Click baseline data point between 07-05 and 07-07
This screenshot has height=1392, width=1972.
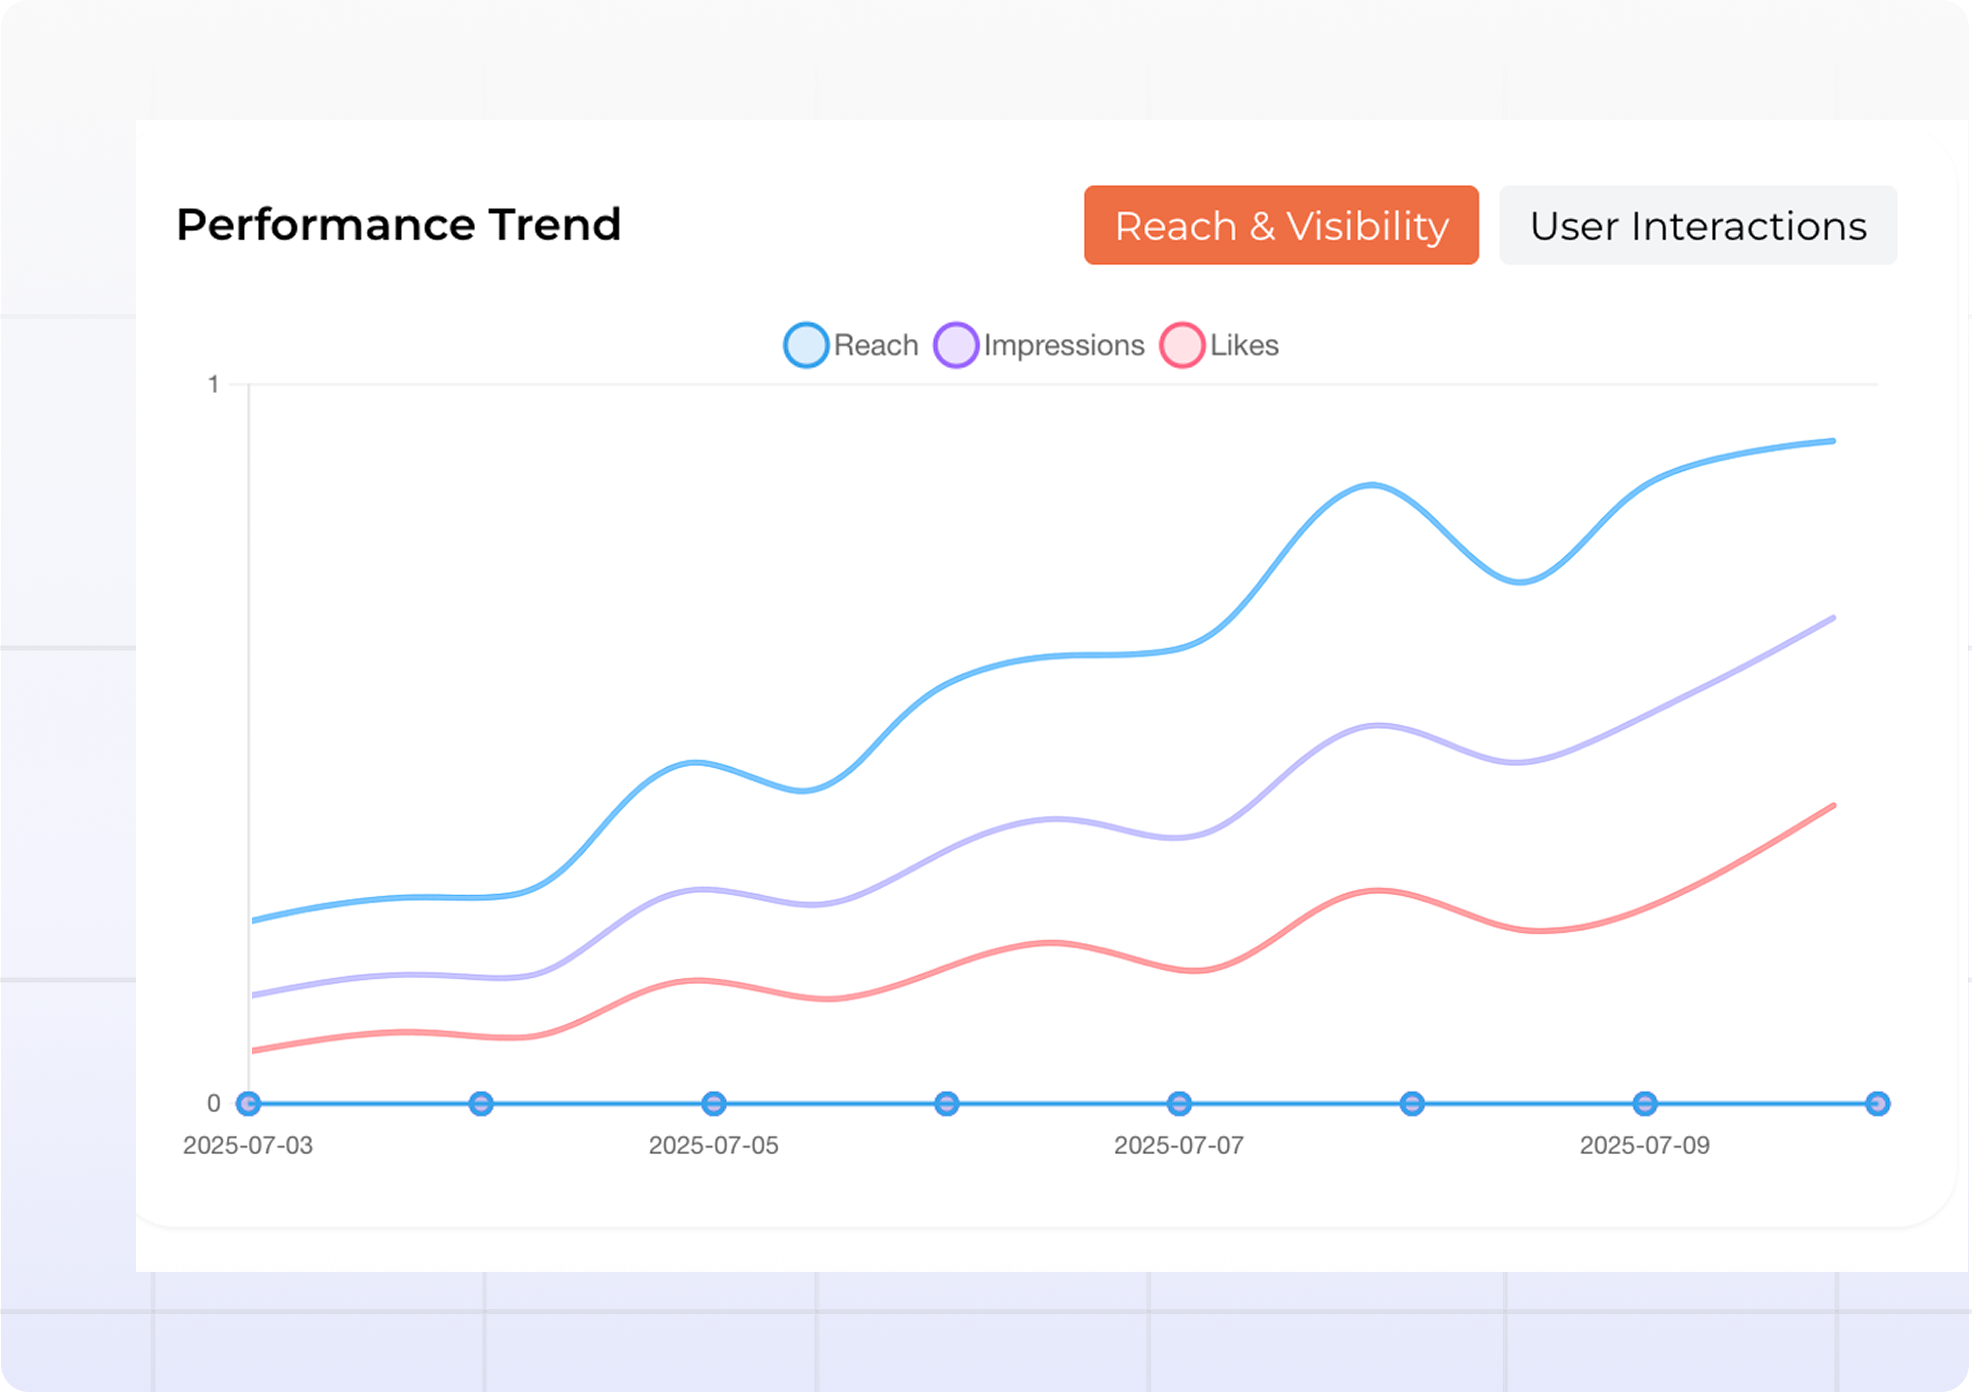tap(947, 1104)
